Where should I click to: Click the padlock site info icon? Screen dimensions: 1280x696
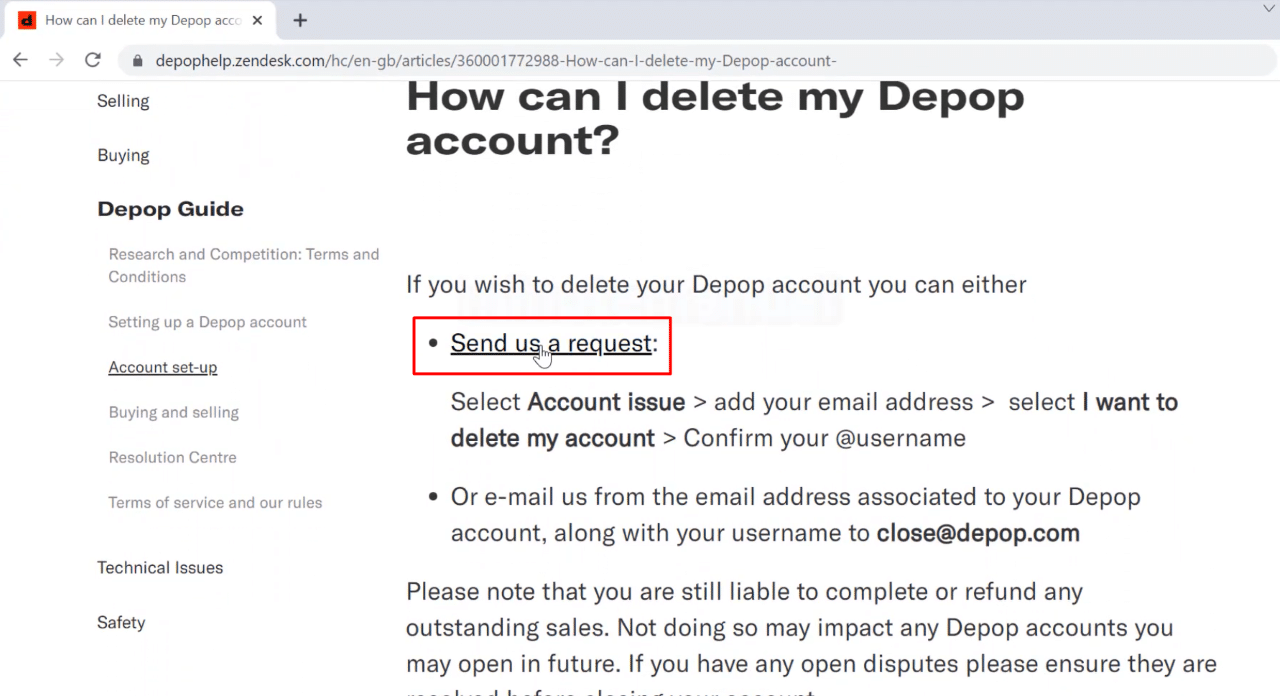click(x=137, y=61)
